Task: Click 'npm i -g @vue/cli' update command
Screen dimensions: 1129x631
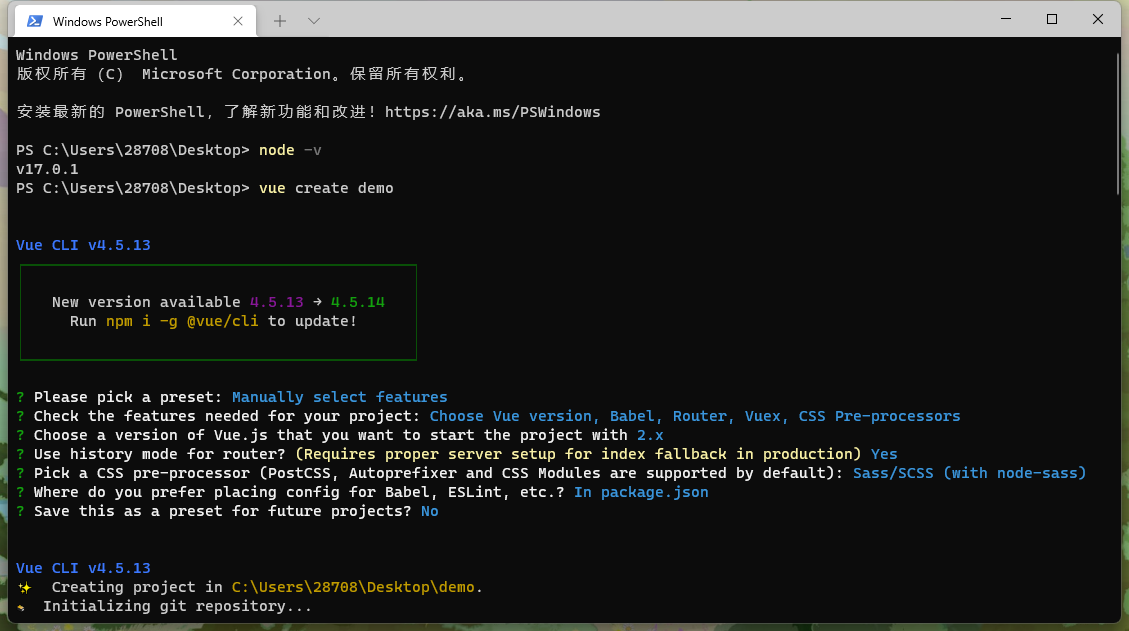Action: point(182,321)
